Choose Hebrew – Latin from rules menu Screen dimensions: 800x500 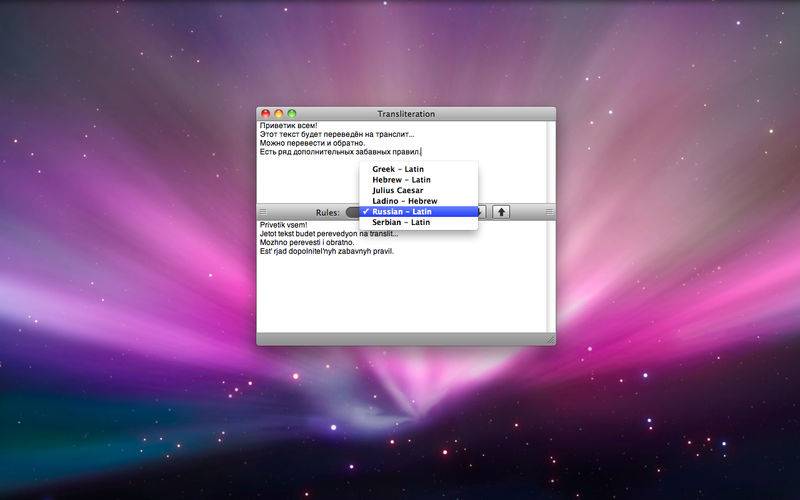click(x=418, y=180)
